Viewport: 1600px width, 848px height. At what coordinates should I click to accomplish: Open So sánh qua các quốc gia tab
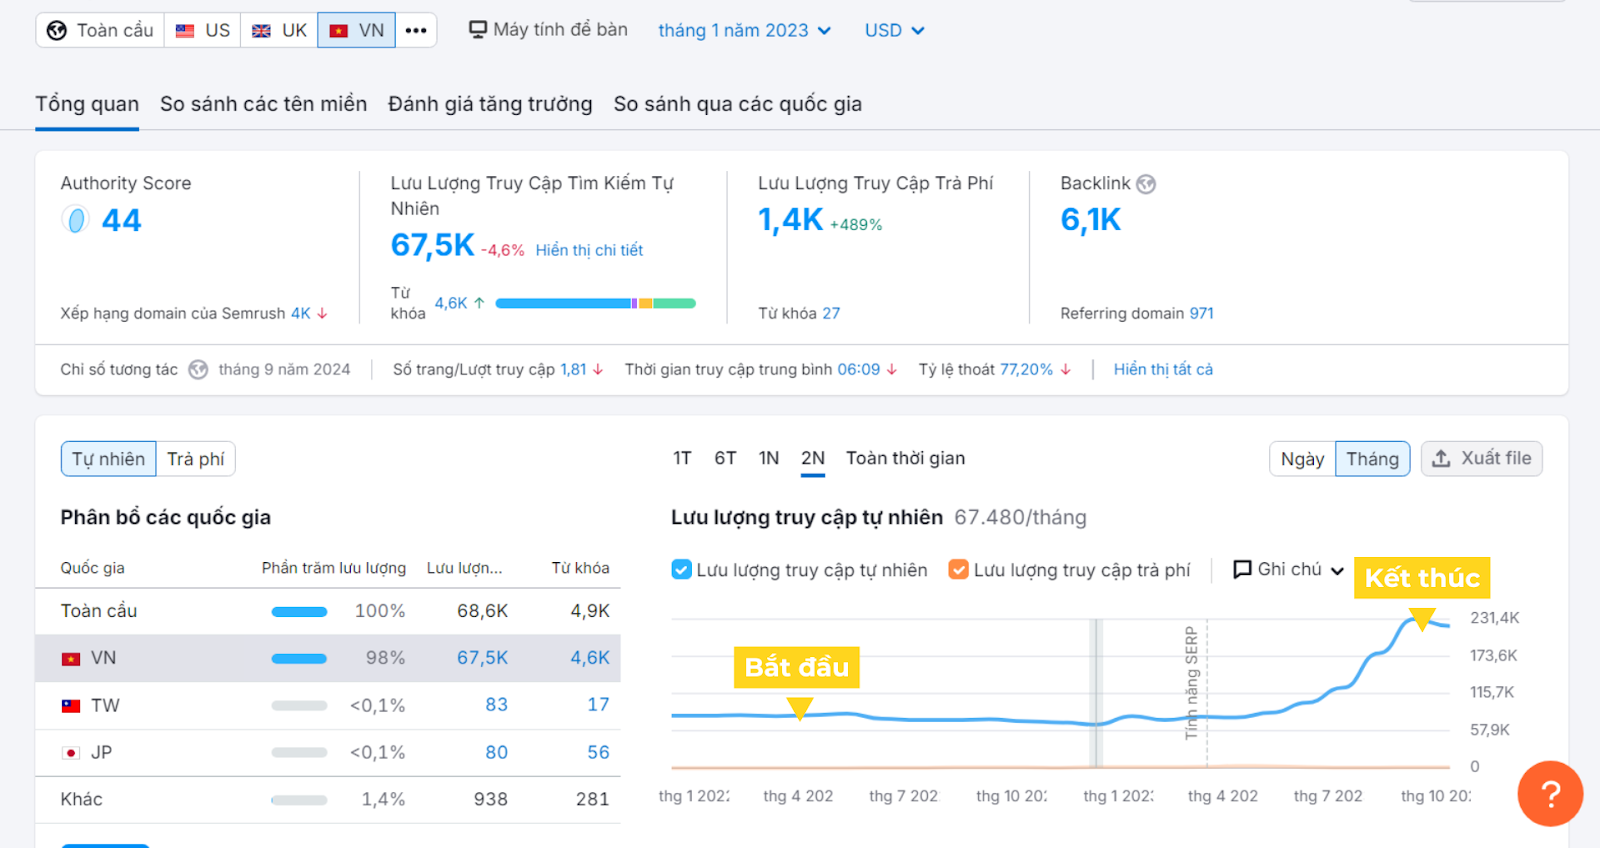coord(738,104)
